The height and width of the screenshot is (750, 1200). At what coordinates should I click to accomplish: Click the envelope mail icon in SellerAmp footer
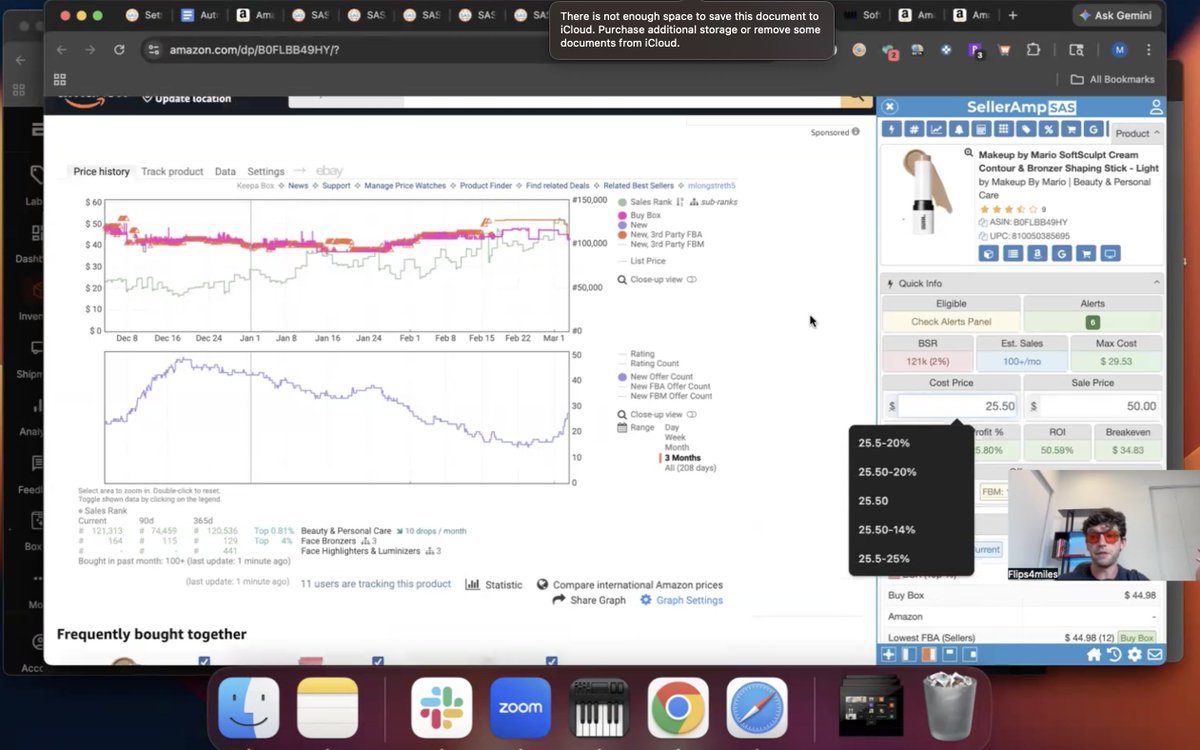(x=1154, y=654)
